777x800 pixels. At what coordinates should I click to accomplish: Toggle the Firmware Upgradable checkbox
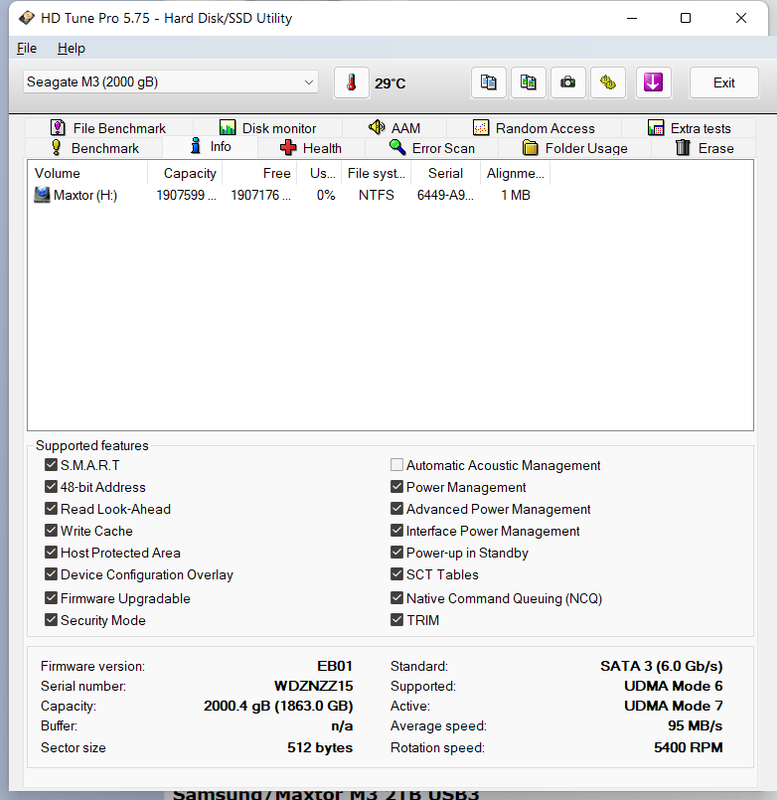pyautogui.click(x=51, y=598)
